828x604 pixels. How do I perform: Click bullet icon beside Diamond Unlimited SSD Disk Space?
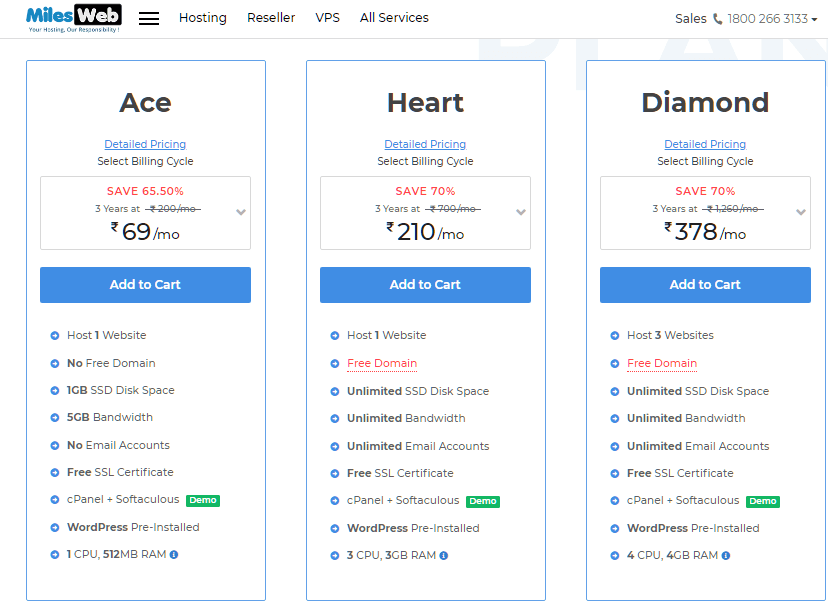614,391
